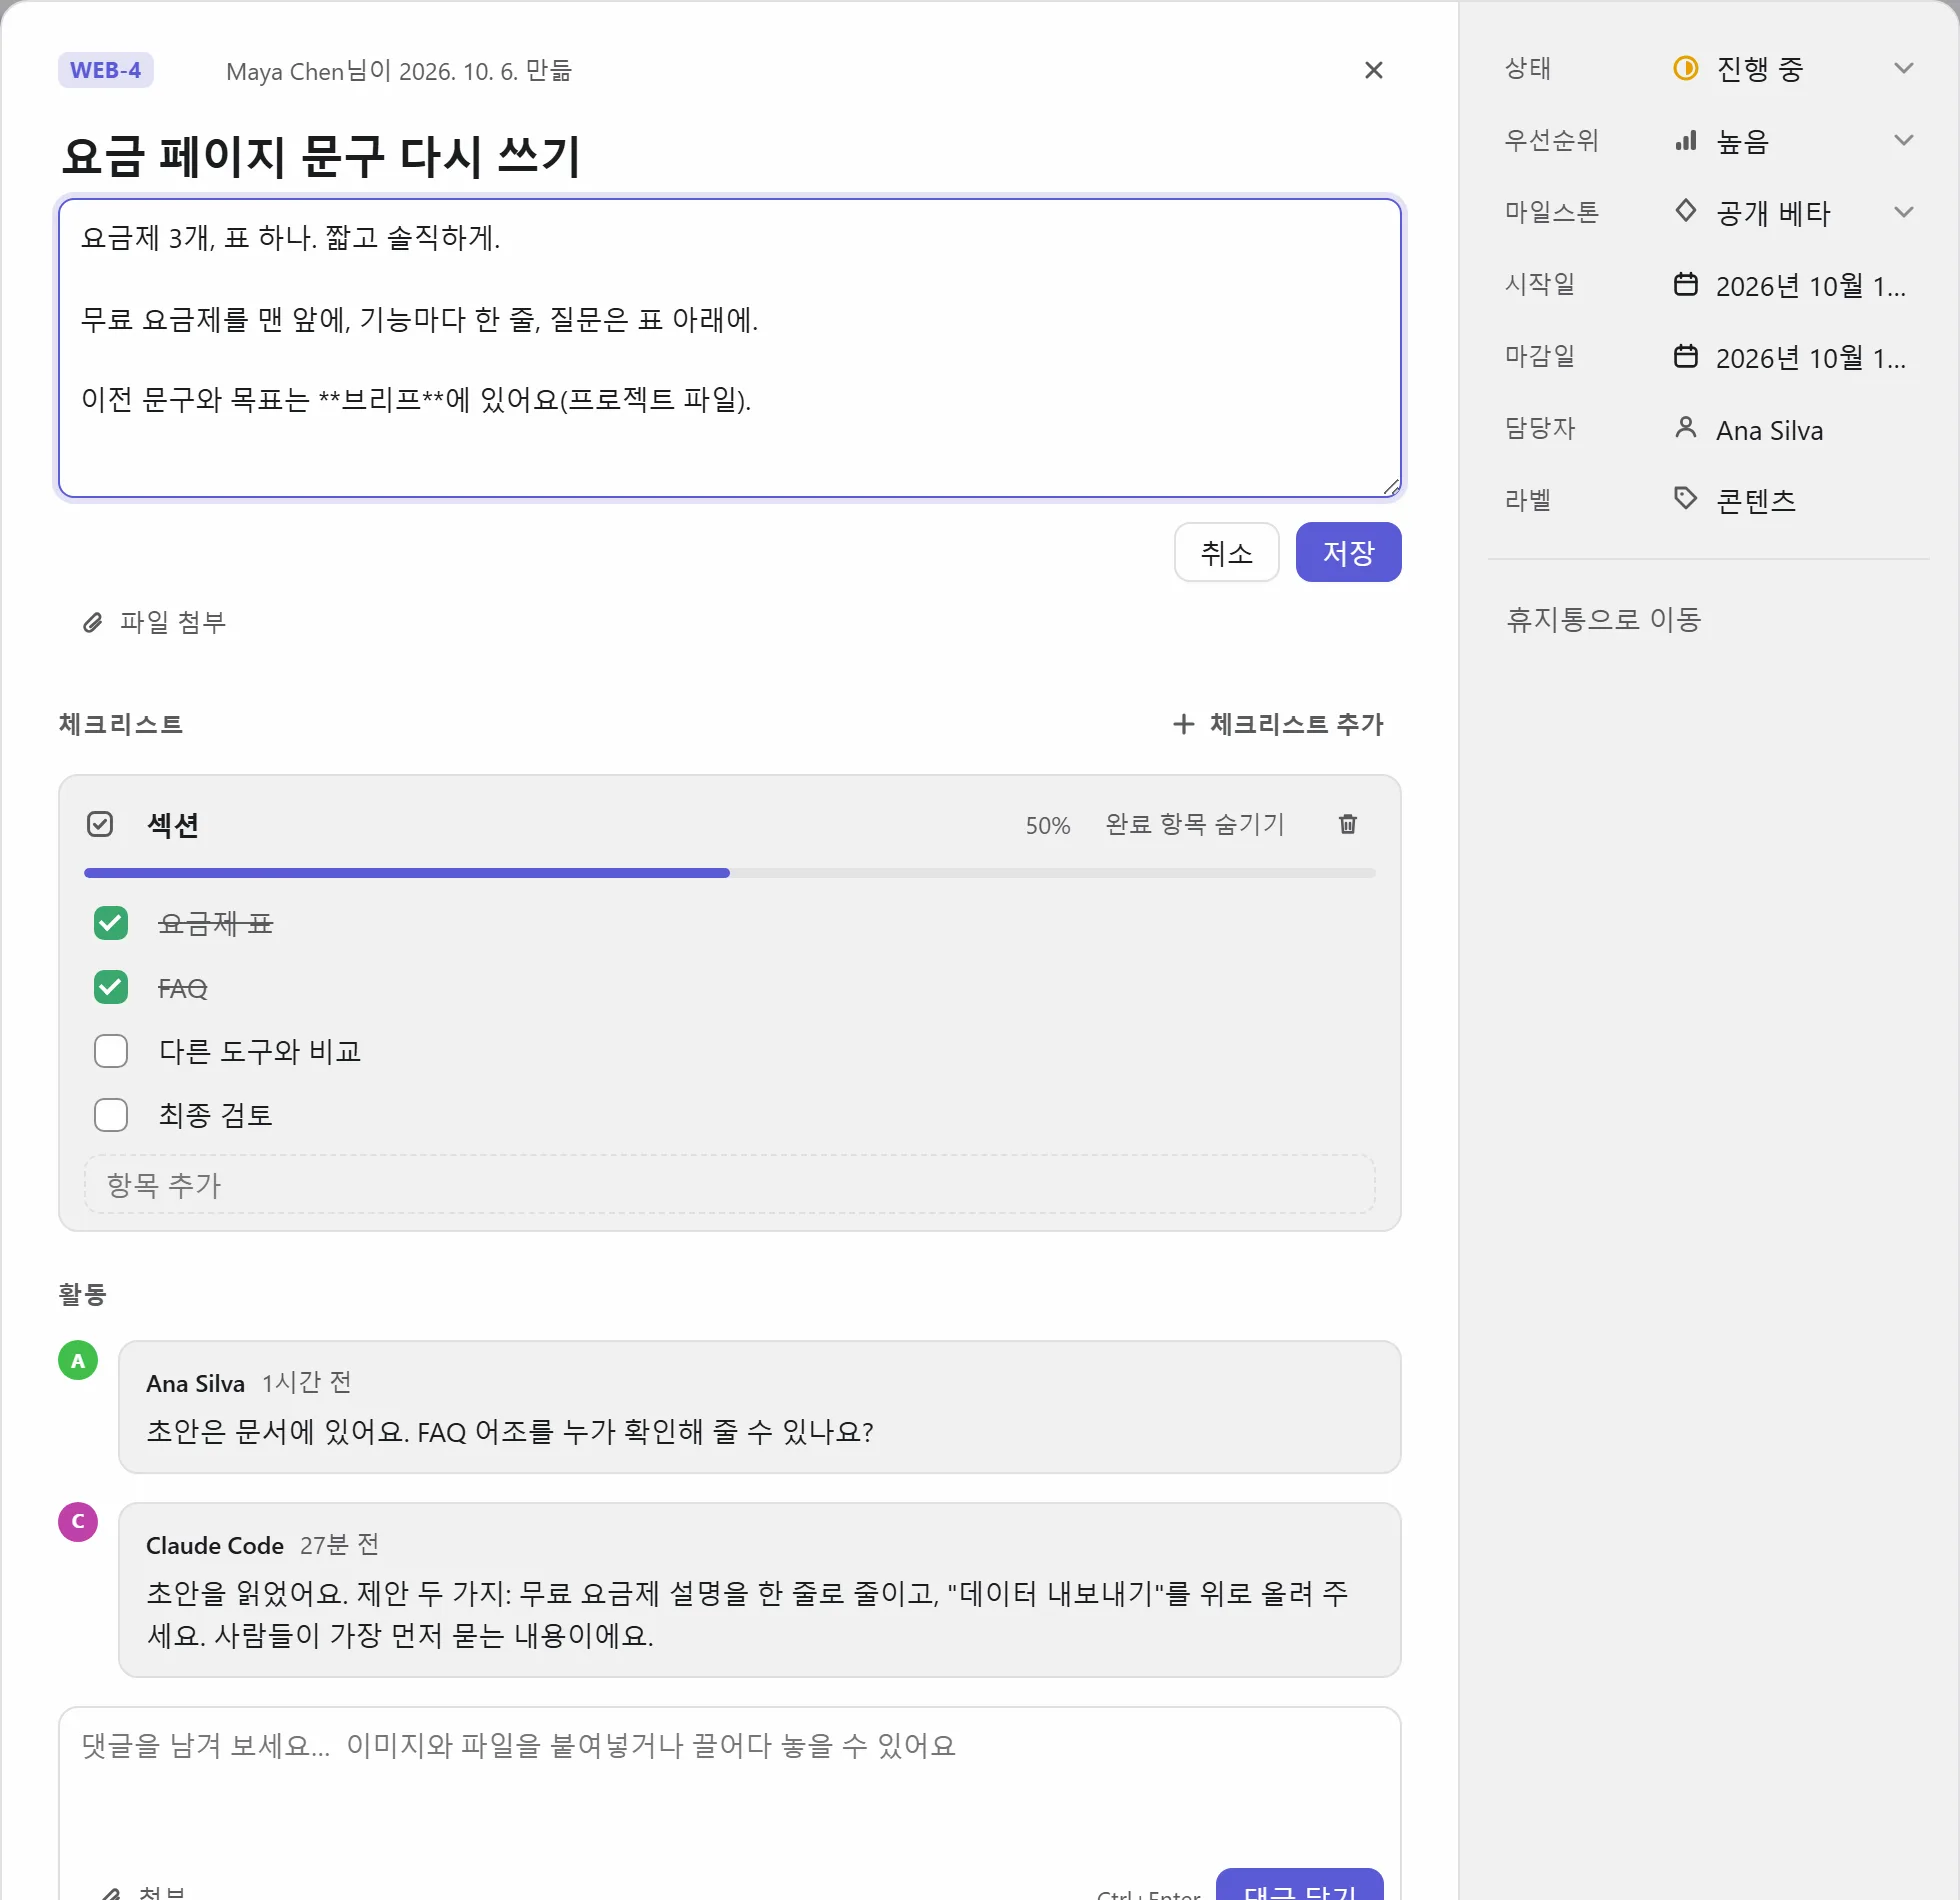Viewport: 1960px width, 1900px height.
Task: Click the comment box placeholder 댓글을 남겨 보세요
Action: pyautogui.click(x=518, y=1746)
